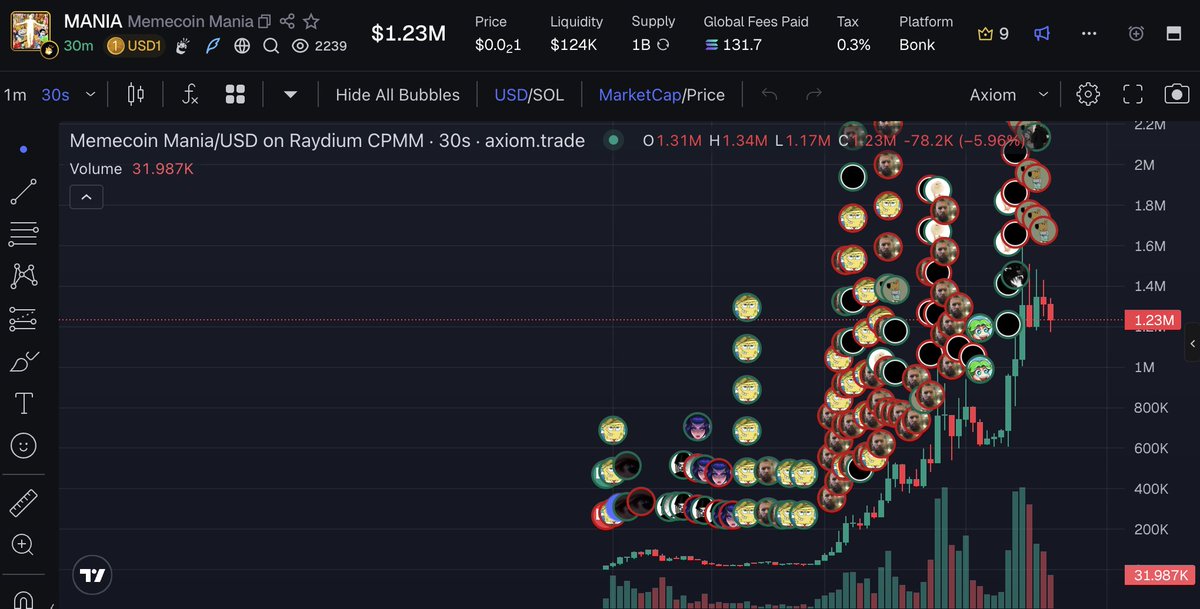Enter fullscreen chart mode
The width and height of the screenshot is (1200, 609).
(1133, 95)
